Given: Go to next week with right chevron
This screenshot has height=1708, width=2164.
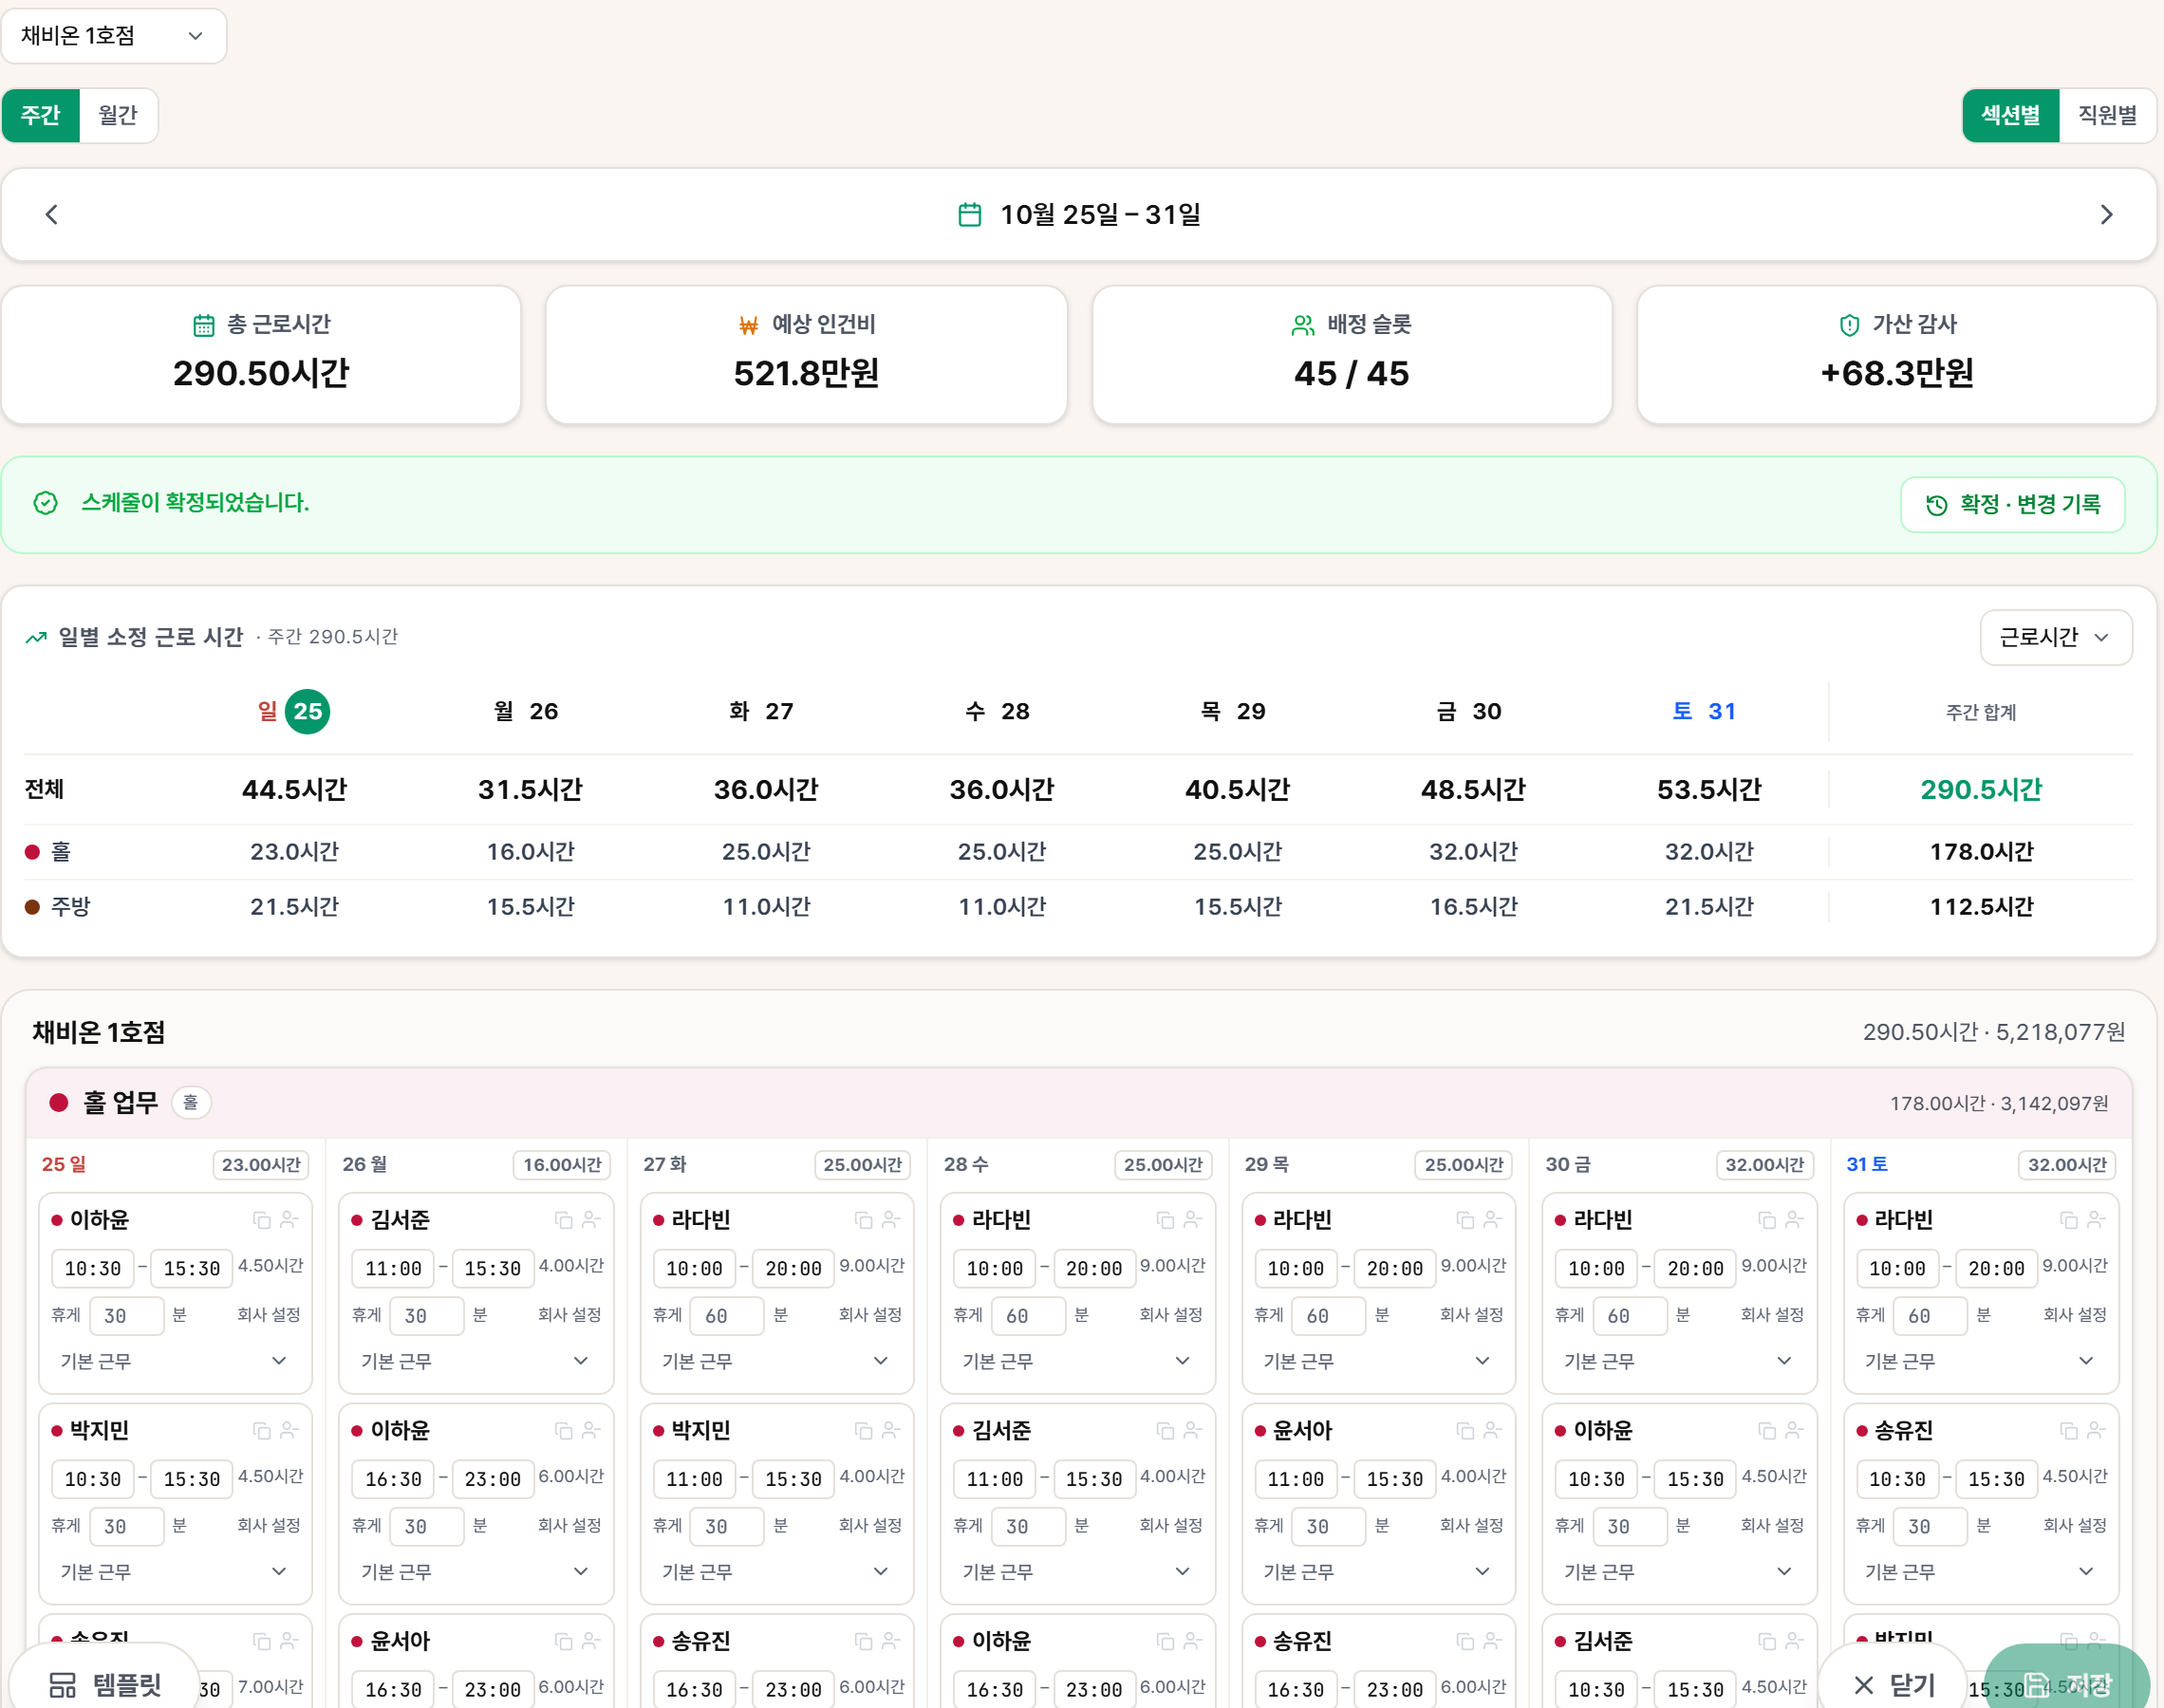Looking at the screenshot, I should pos(2106,215).
